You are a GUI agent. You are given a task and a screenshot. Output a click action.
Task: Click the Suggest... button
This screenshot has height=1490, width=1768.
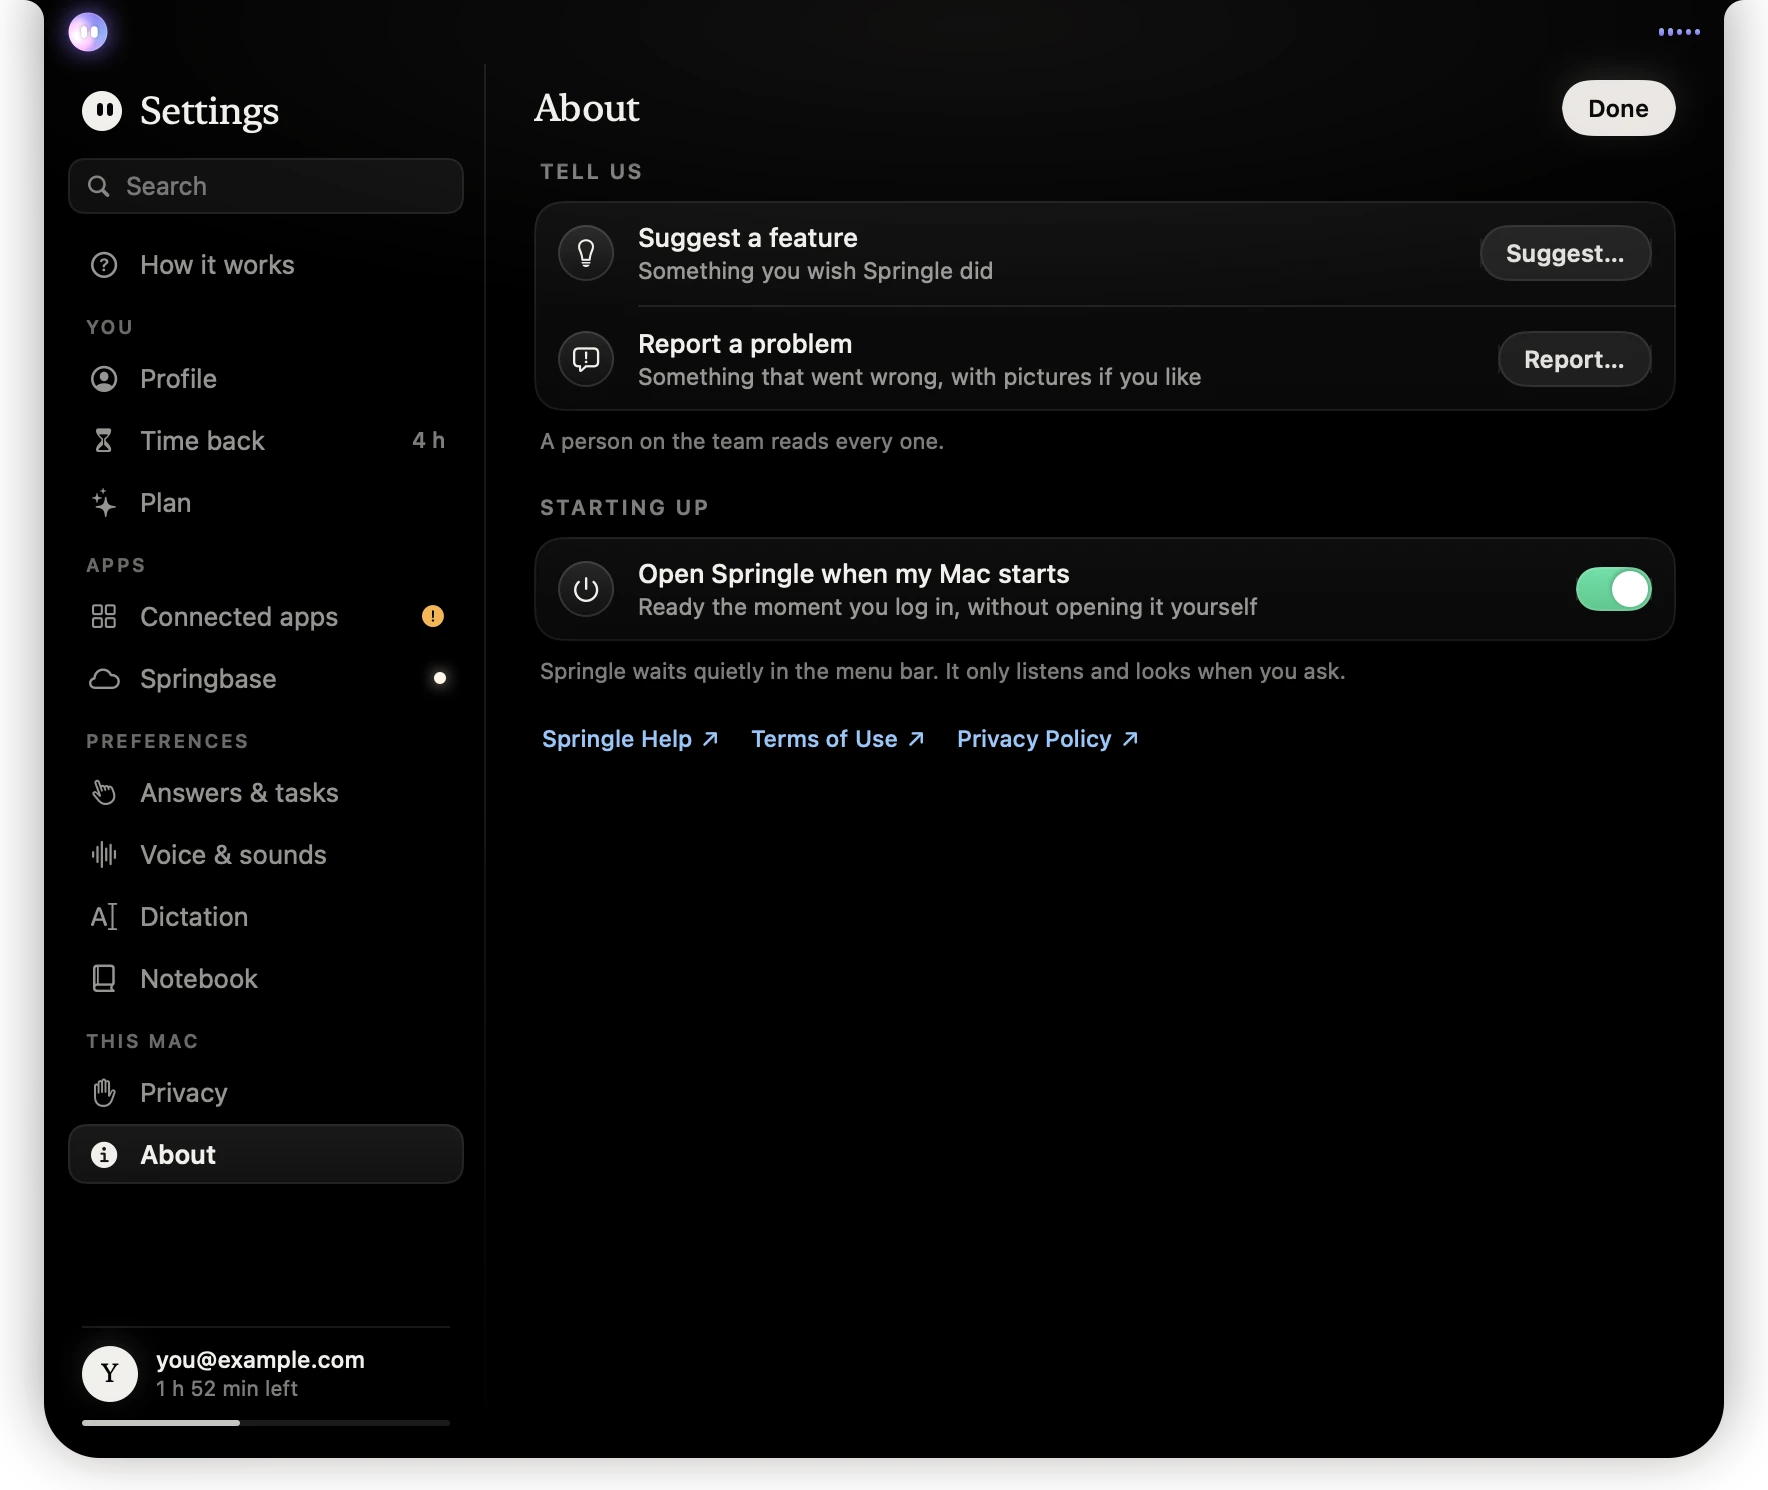1565,253
